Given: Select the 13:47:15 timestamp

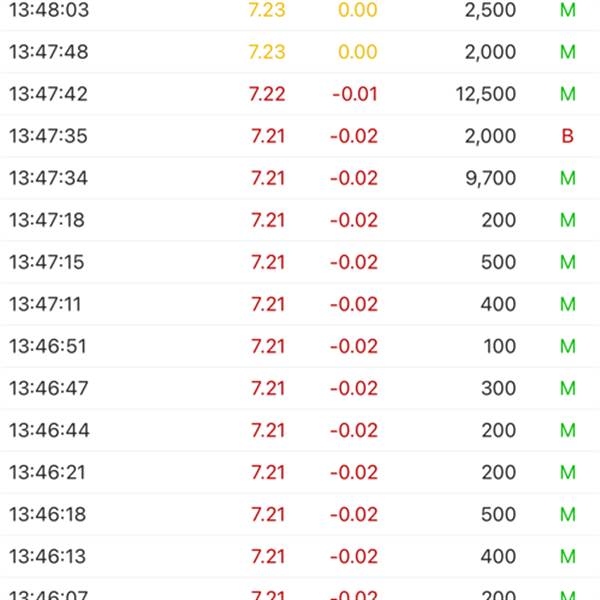Looking at the screenshot, I should pyautogui.click(x=46, y=262).
